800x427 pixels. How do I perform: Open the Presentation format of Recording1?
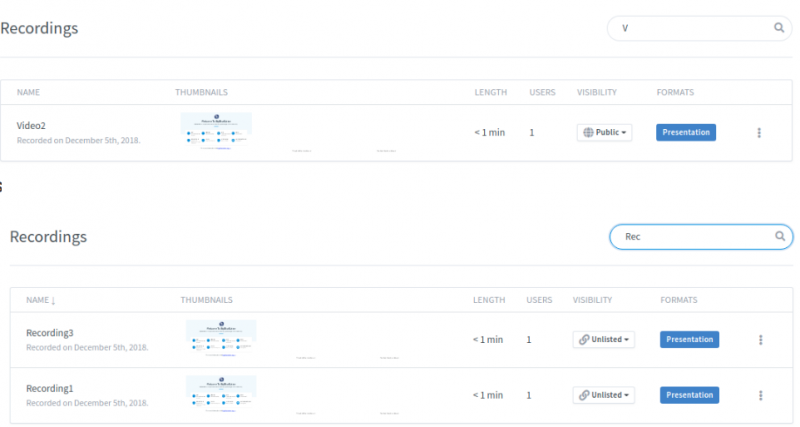689,395
